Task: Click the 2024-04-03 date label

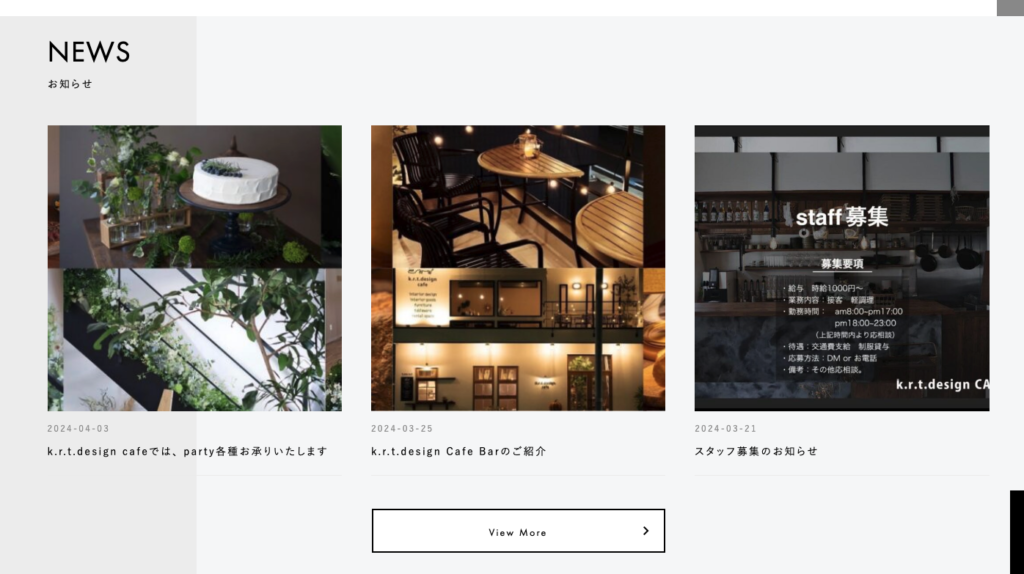Action: (78, 428)
